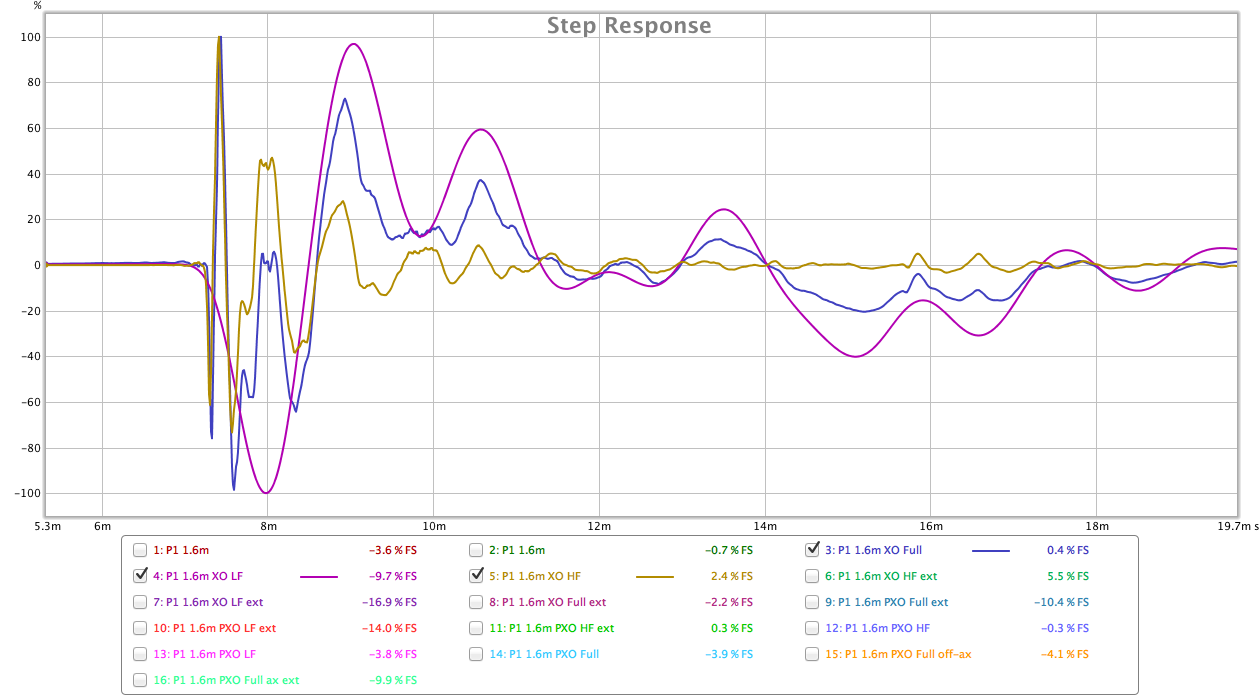Viewport: 1260px width, 696px height.
Task: Show trace 6: P1 1.6m XO HF ext
Action: coord(812,576)
